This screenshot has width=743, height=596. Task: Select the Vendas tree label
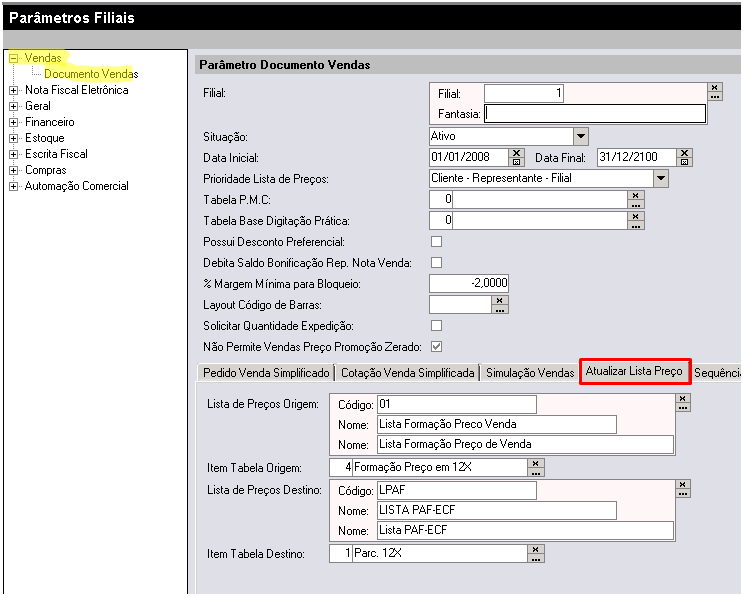(x=43, y=58)
